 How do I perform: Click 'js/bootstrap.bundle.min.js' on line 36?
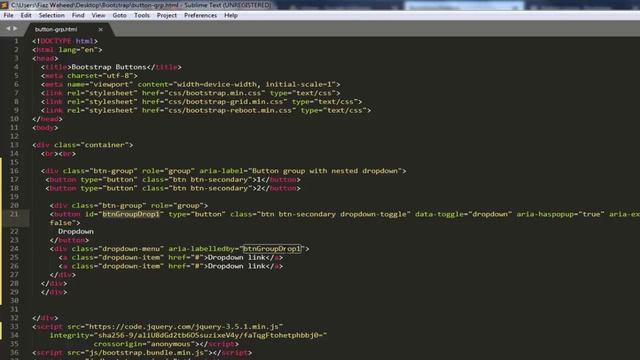click(x=147, y=352)
